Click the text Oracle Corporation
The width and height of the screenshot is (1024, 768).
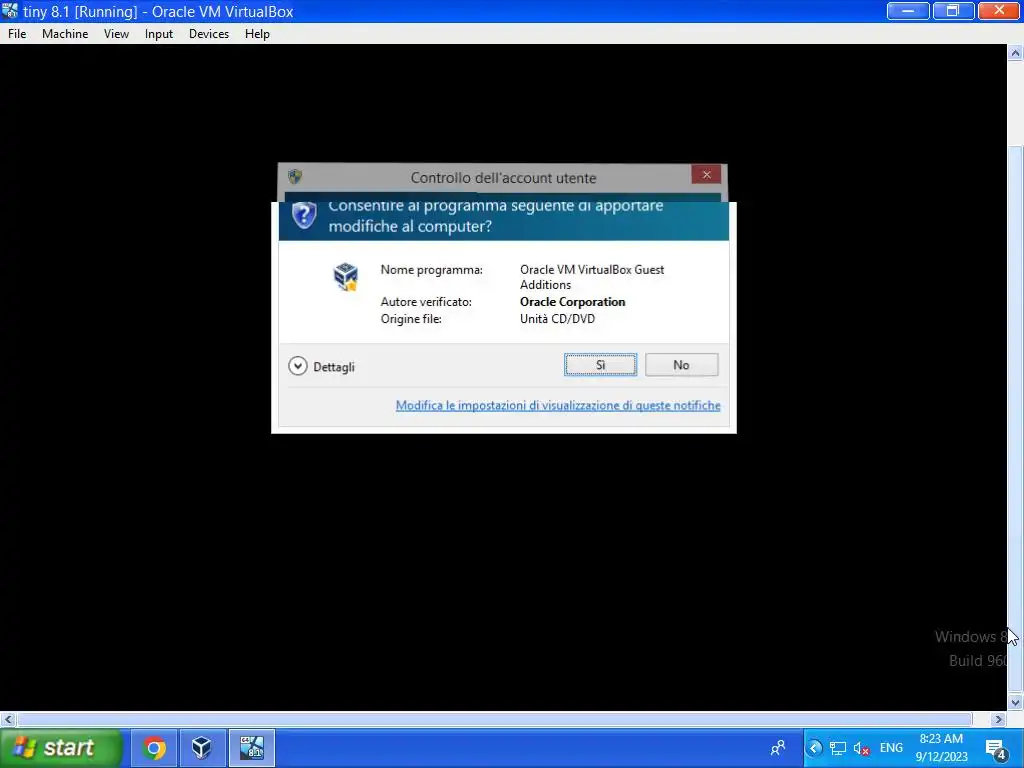click(x=572, y=302)
